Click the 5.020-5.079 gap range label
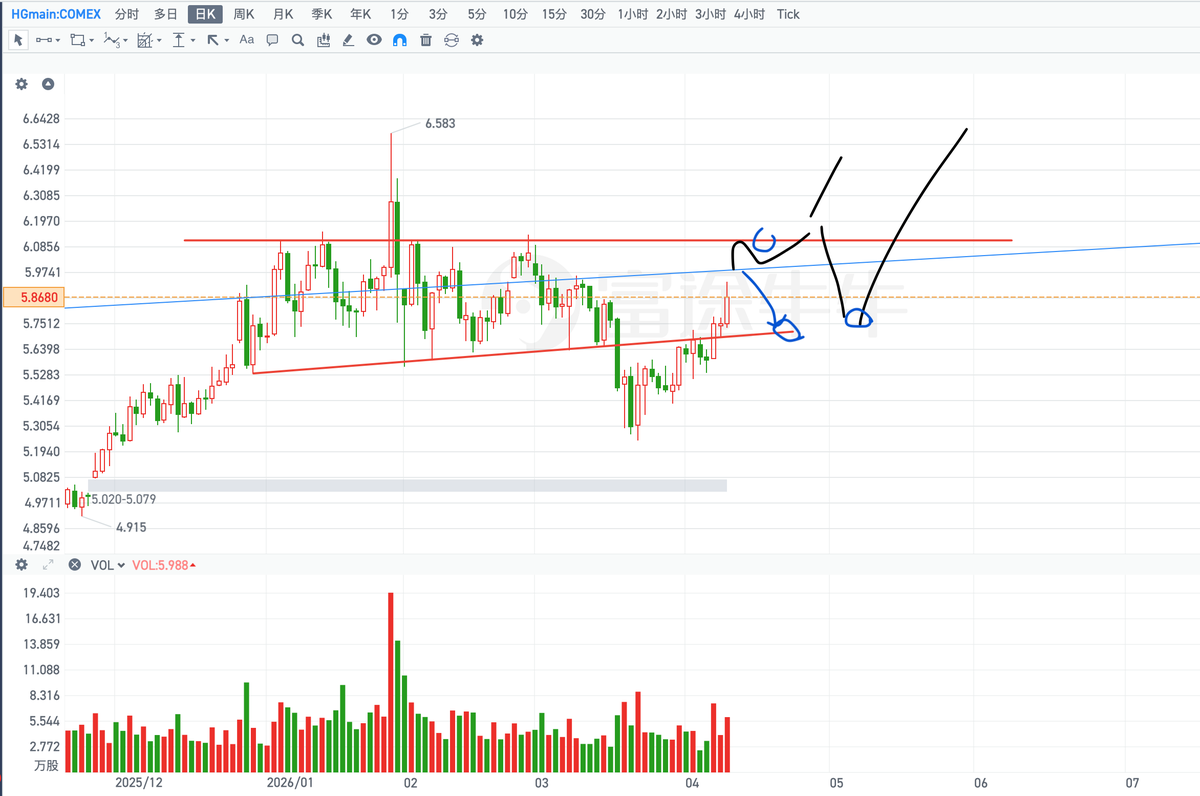 tap(124, 498)
